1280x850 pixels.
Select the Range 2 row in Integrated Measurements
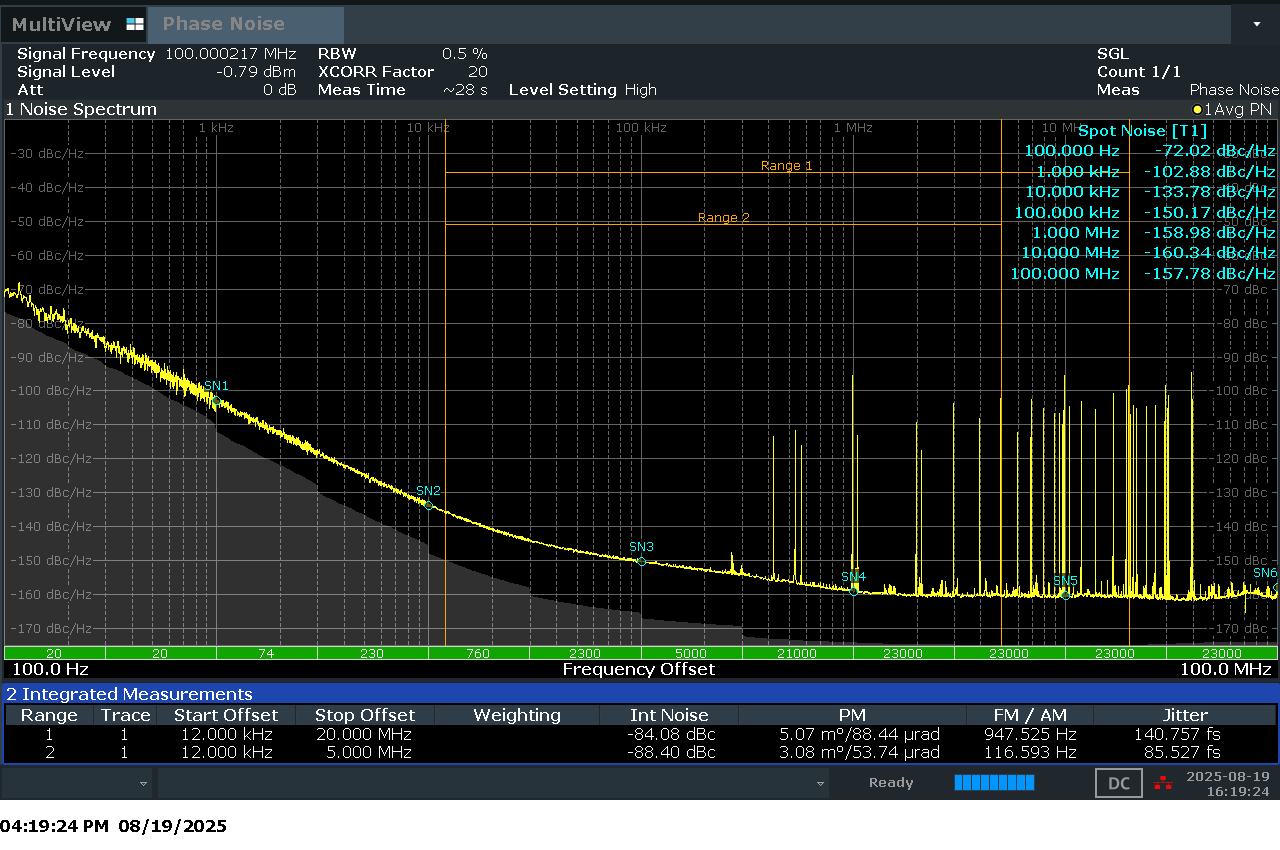pos(48,752)
